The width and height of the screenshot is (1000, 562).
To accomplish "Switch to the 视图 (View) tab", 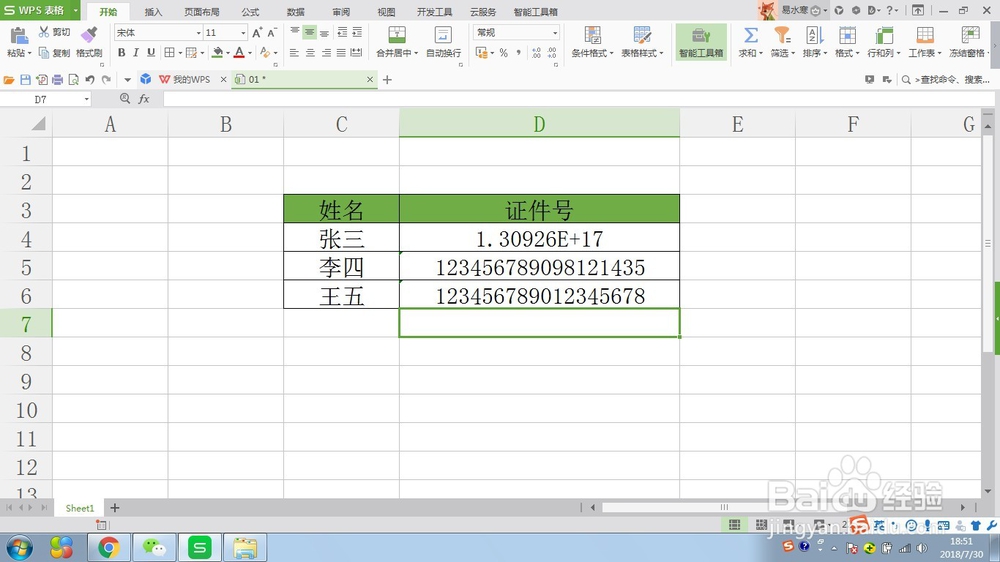I will [386, 11].
